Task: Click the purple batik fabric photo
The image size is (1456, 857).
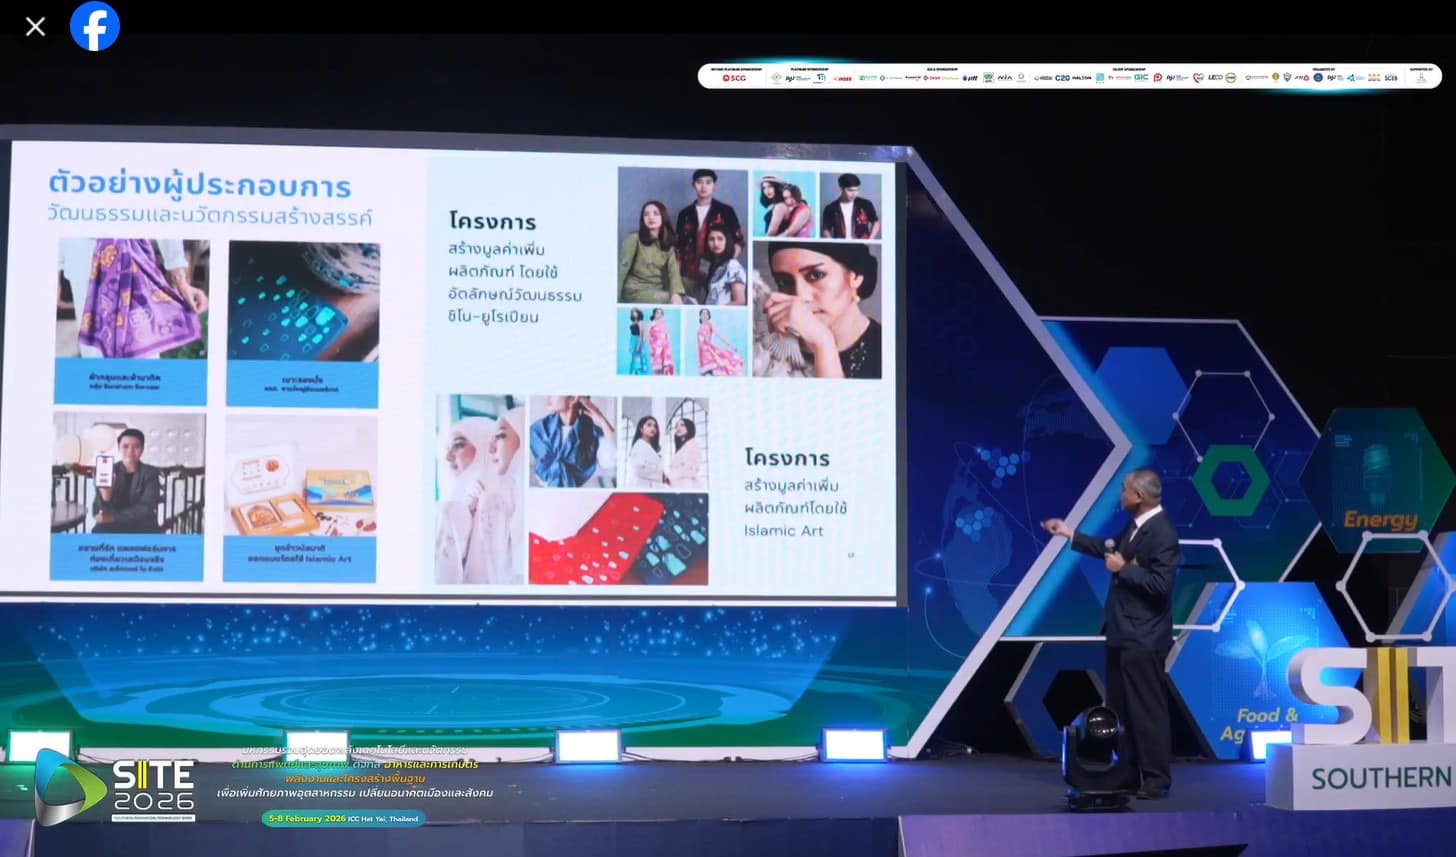Action: pos(132,298)
